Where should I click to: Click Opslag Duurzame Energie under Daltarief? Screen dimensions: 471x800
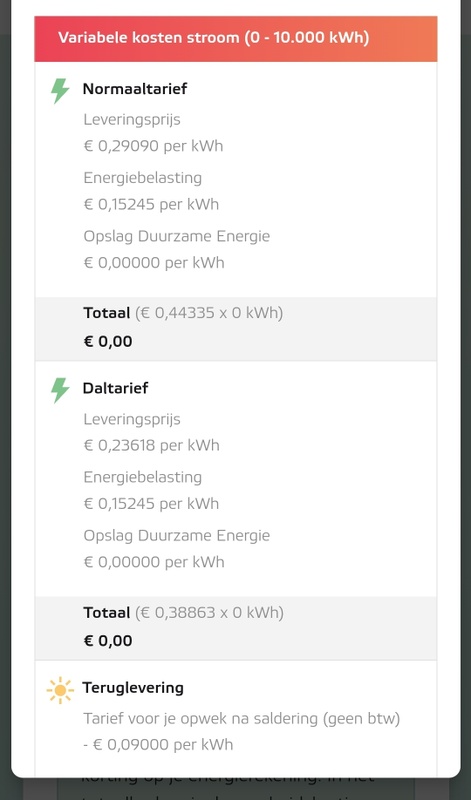click(x=177, y=536)
